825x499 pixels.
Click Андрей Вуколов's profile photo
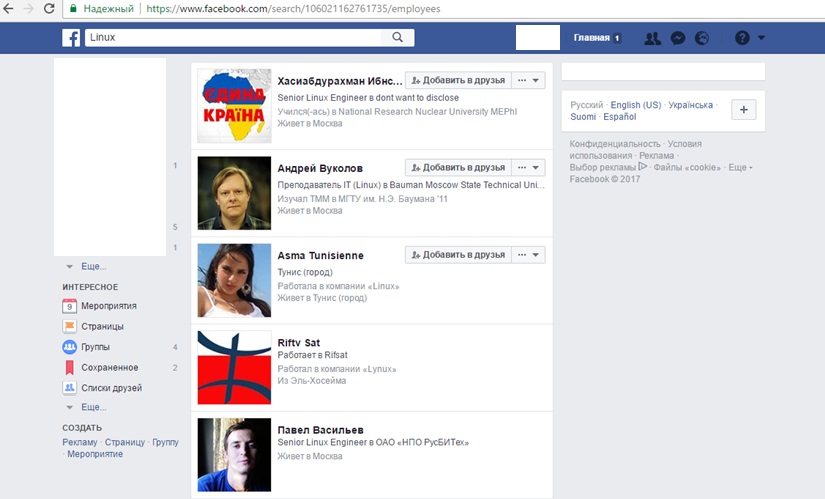pyautogui.click(x=234, y=193)
